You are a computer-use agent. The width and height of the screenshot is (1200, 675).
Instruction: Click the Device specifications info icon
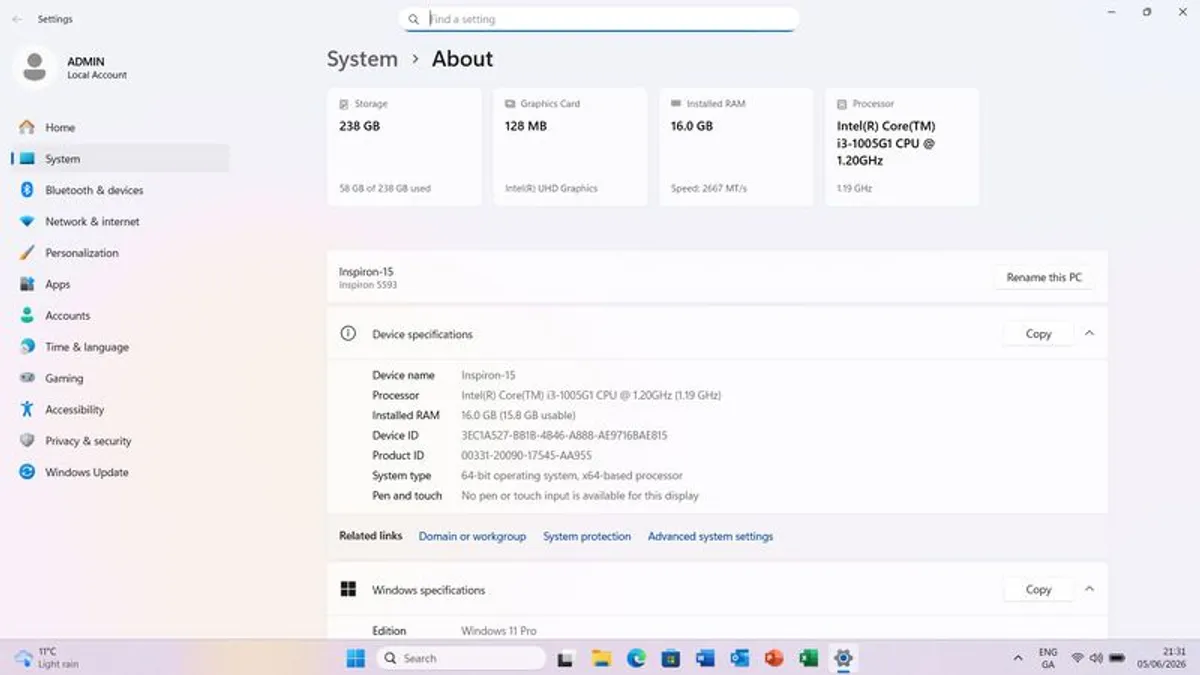click(x=348, y=334)
